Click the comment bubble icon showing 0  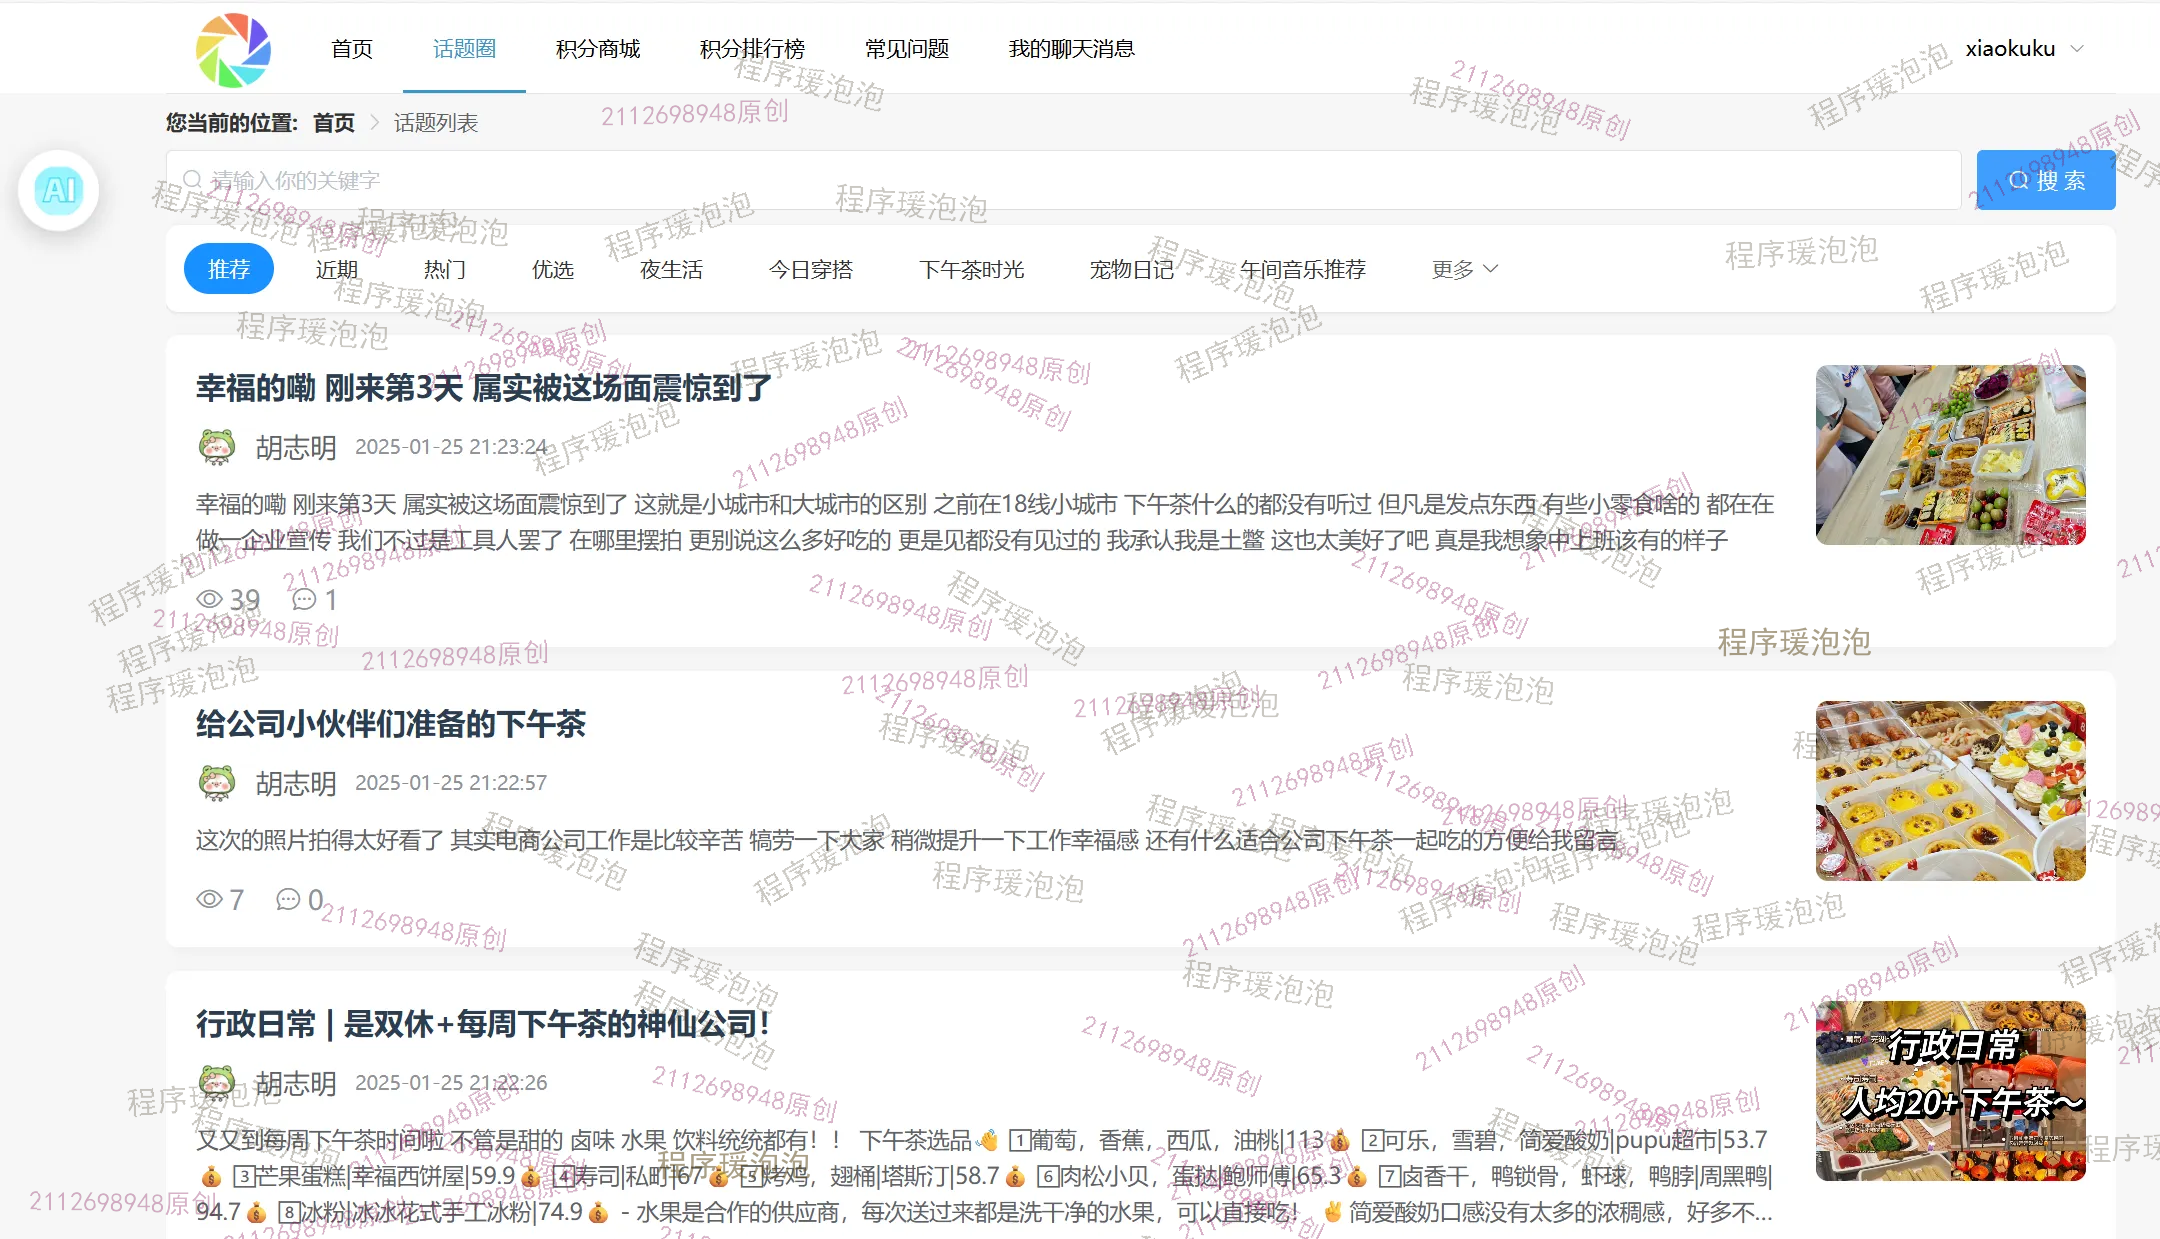pyautogui.click(x=288, y=899)
